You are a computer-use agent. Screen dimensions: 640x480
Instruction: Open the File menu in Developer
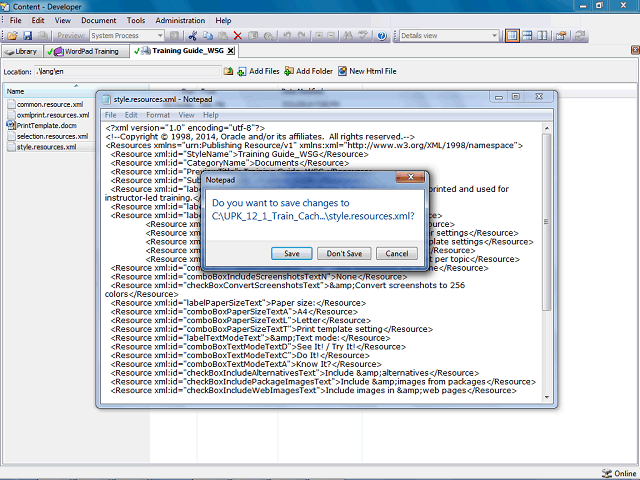click(x=16, y=20)
